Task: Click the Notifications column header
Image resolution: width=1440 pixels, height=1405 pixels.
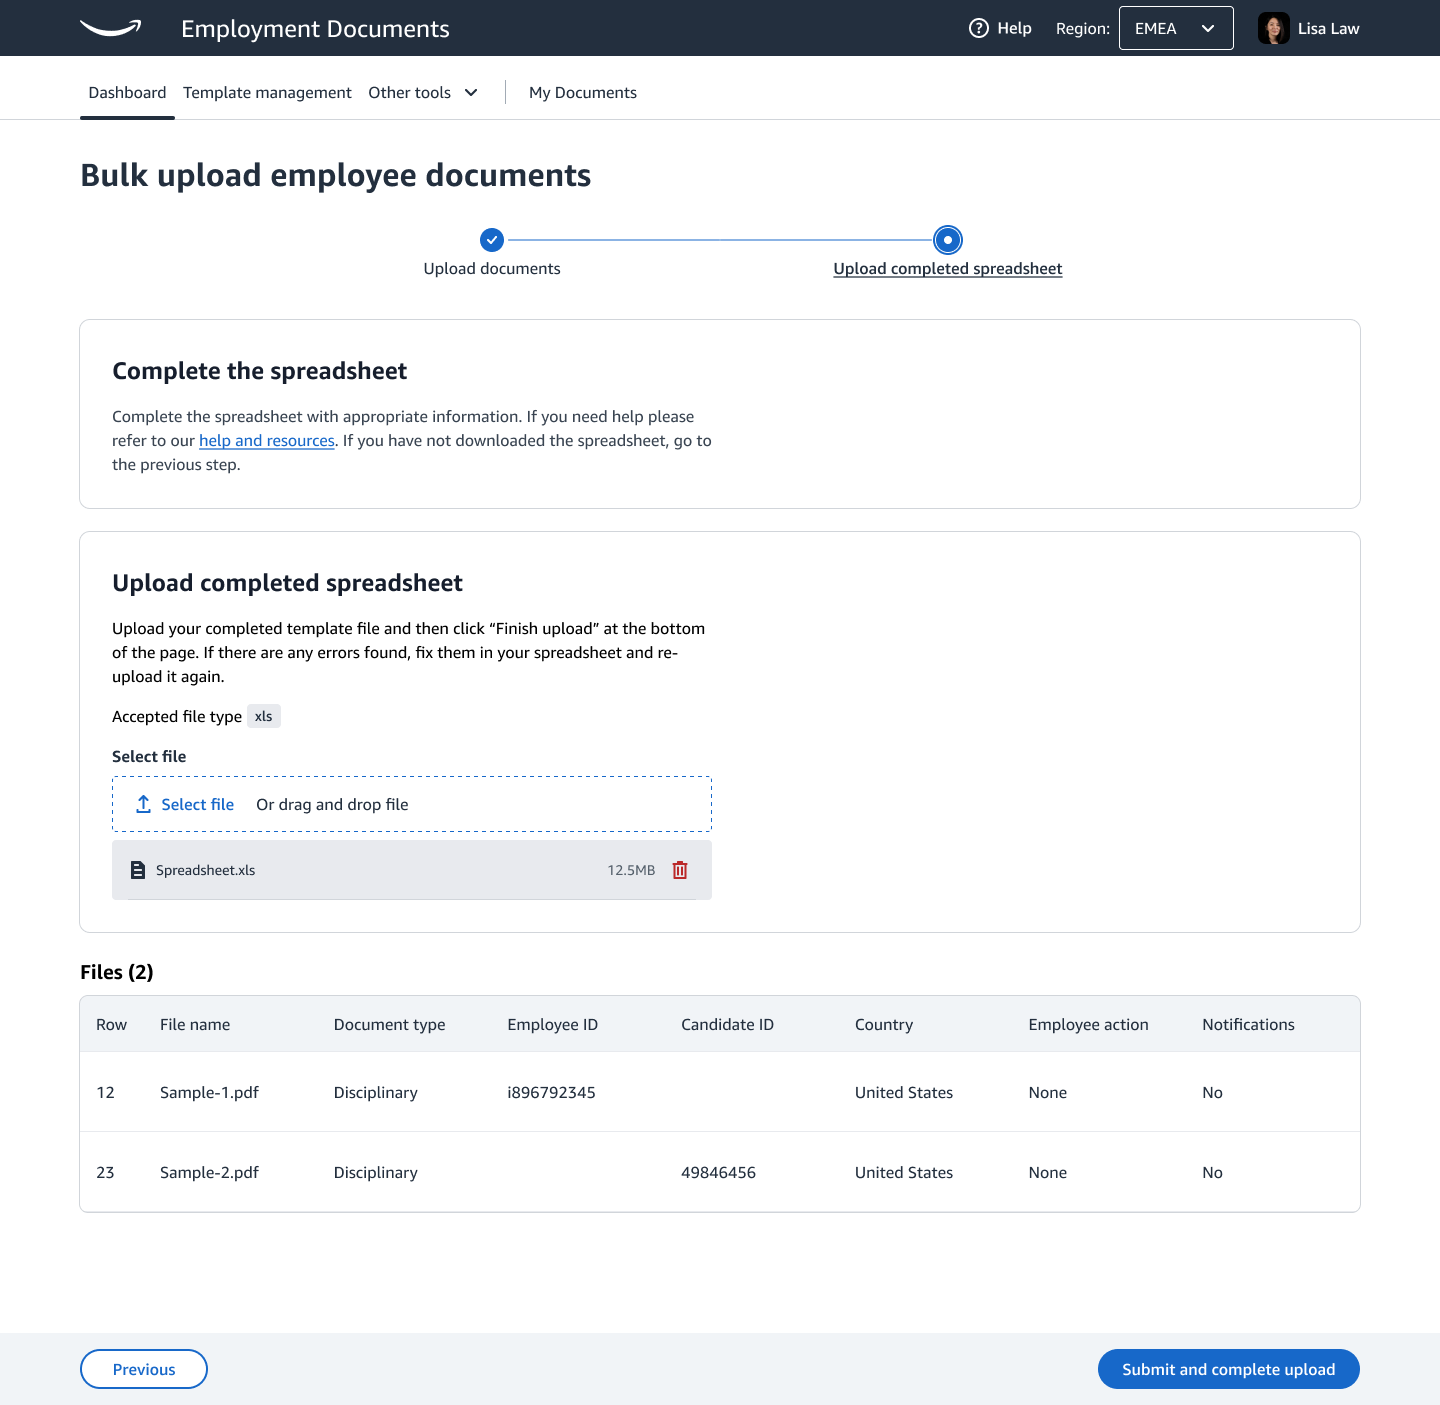Action: point(1249,1024)
